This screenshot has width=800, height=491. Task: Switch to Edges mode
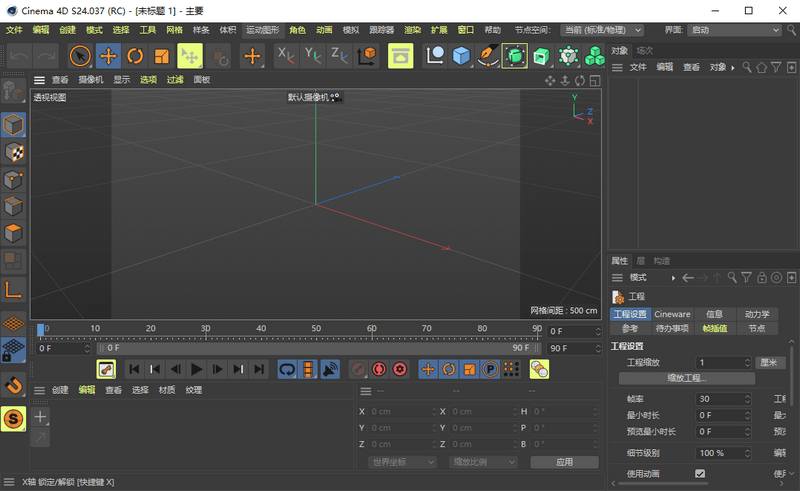13,207
